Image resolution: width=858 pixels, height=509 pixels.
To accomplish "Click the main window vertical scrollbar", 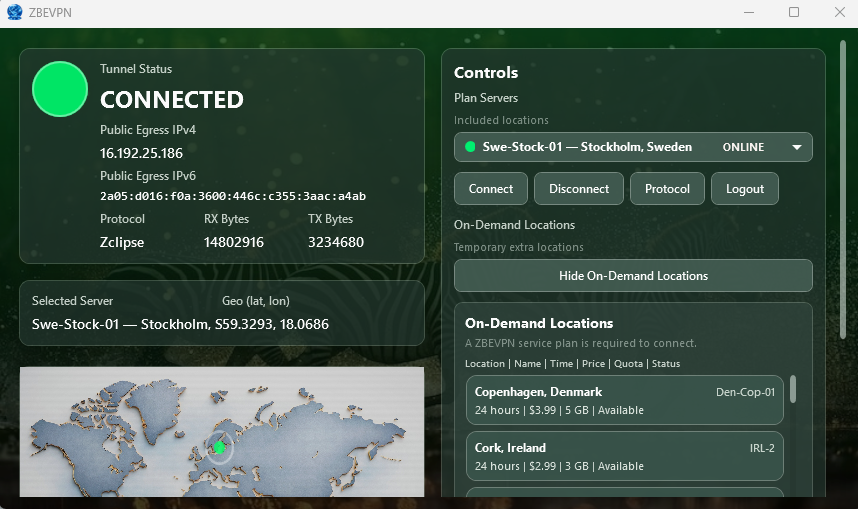I will [843, 189].
